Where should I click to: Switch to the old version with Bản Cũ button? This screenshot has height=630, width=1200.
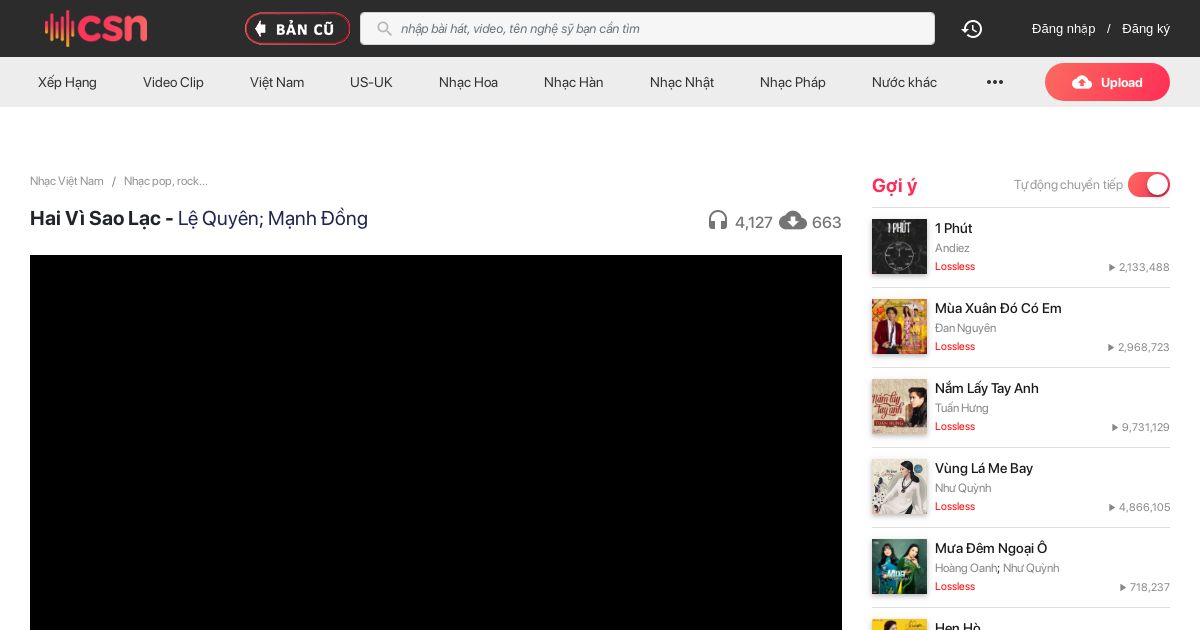pyautogui.click(x=297, y=29)
